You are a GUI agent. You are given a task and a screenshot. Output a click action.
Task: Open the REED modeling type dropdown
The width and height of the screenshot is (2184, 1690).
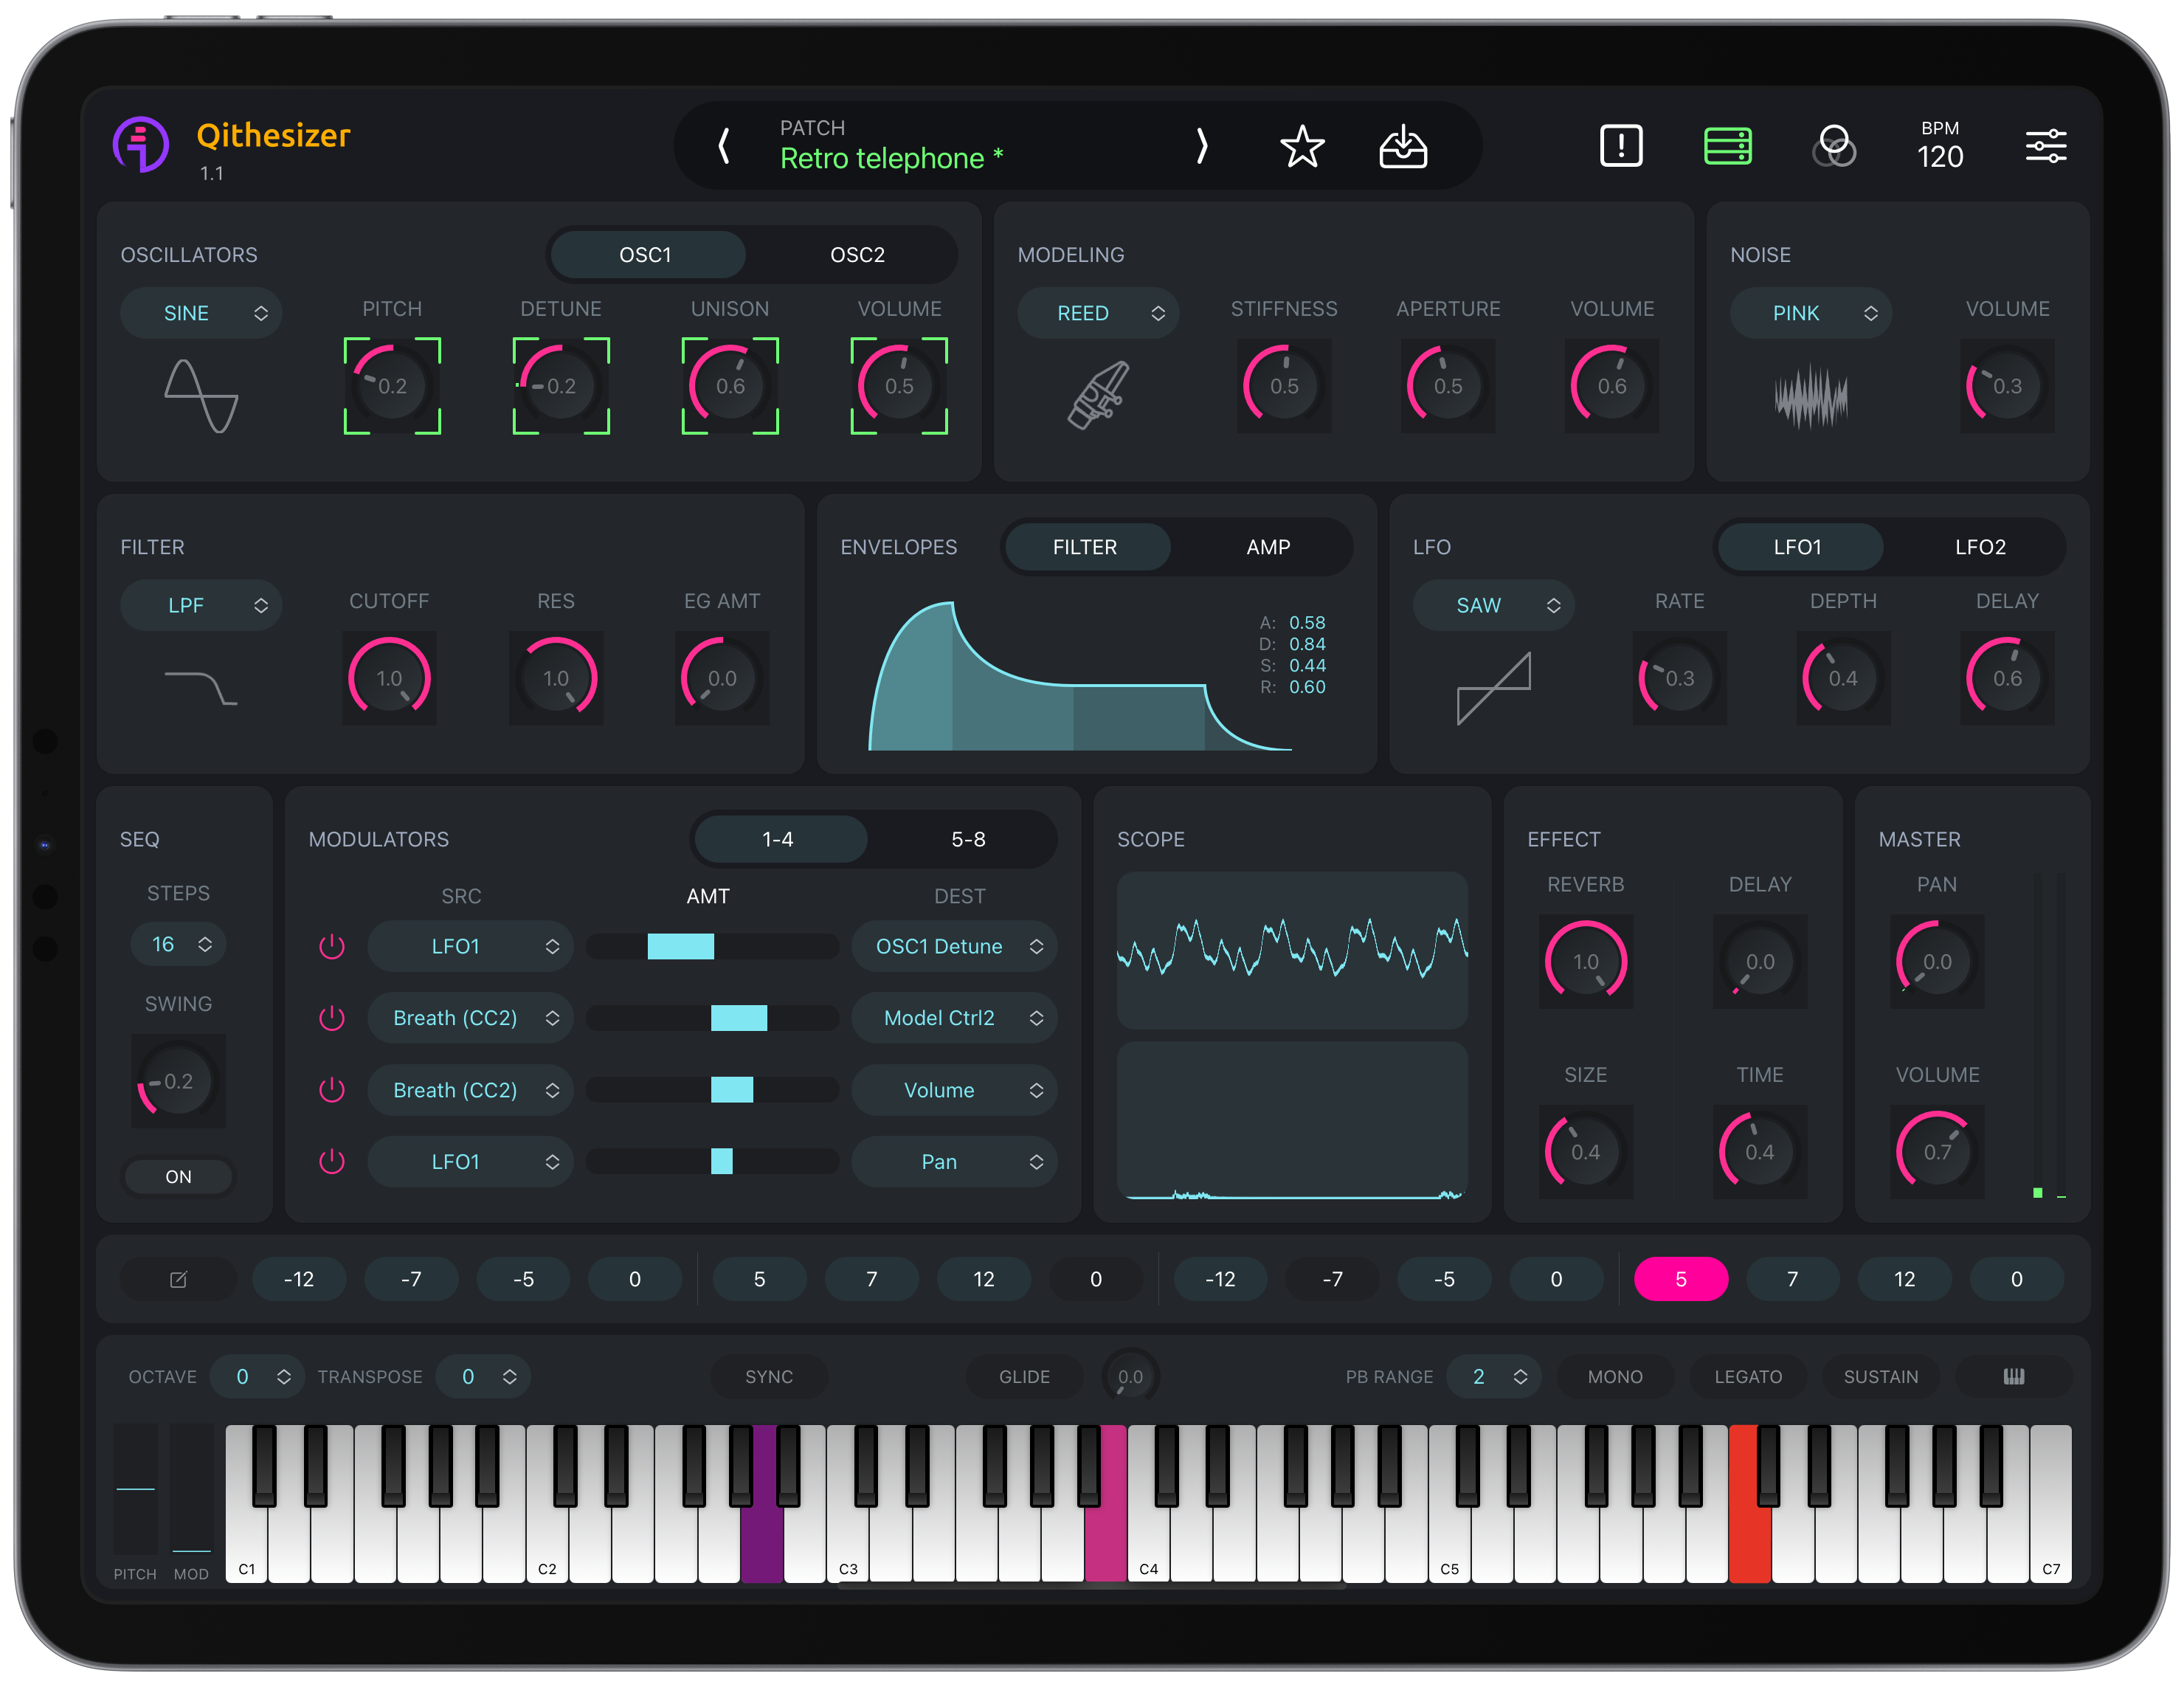(x=1098, y=313)
